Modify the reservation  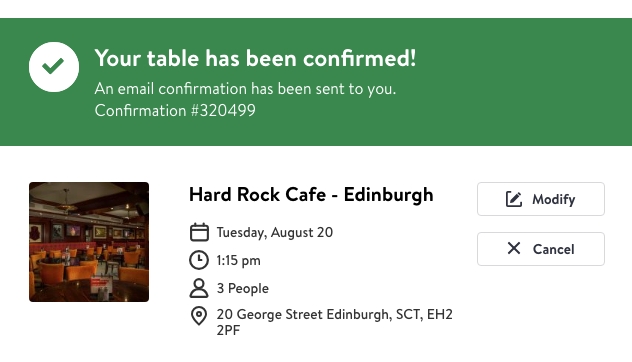pyautogui.click(x=541, y=199)
